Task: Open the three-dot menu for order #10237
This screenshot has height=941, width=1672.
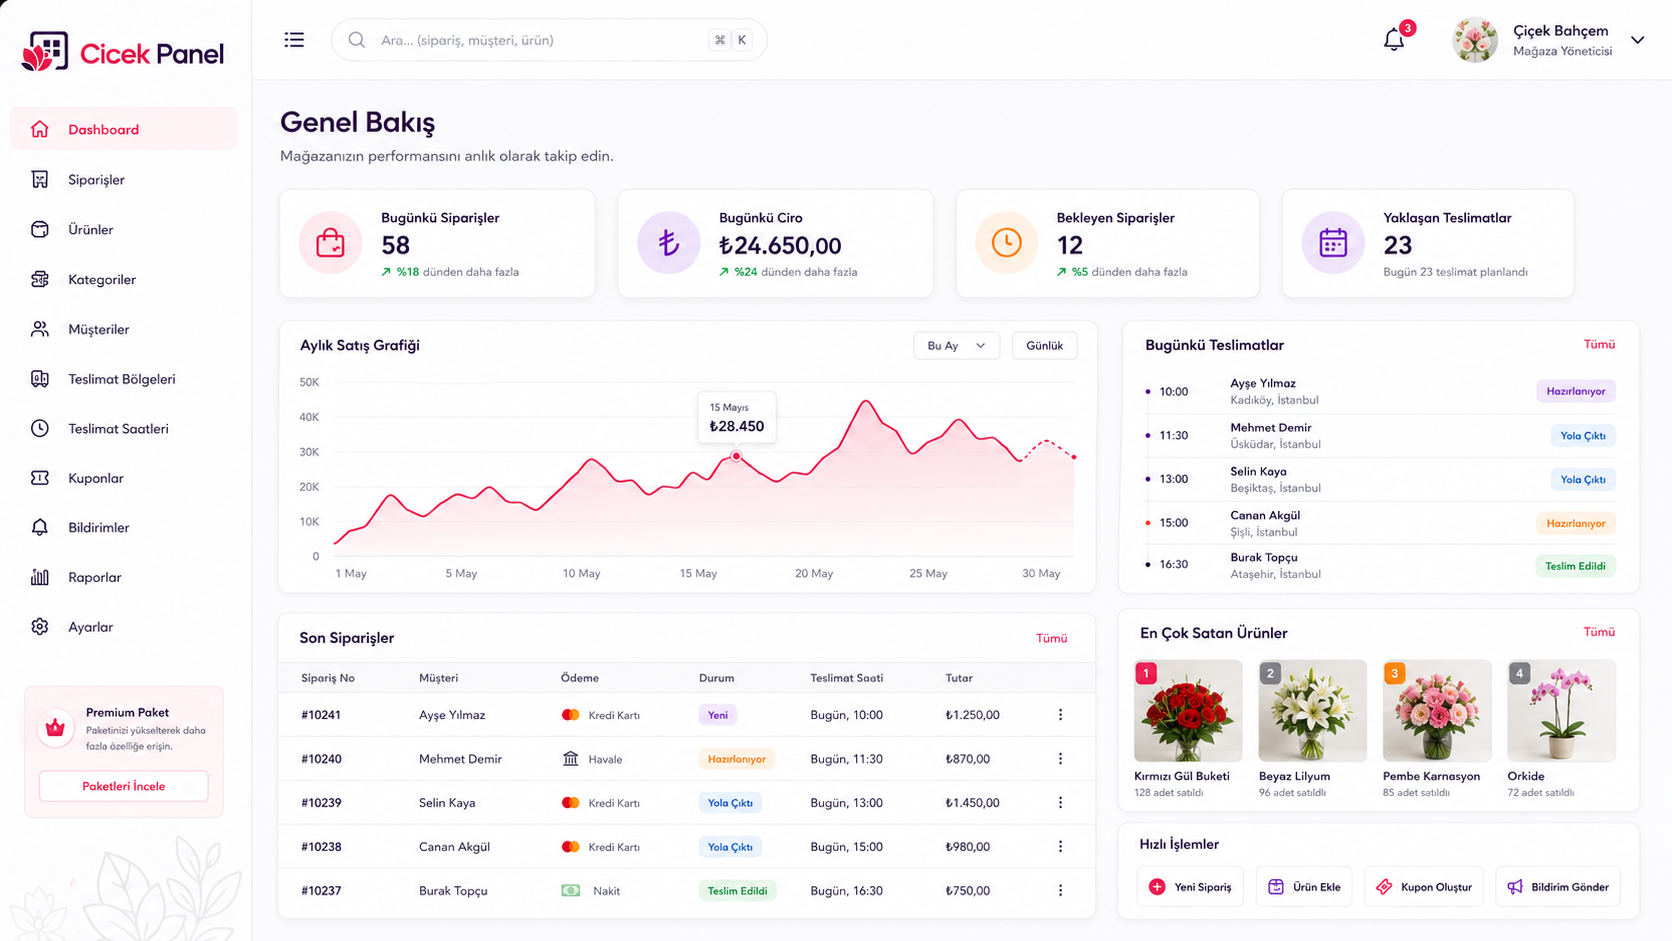Action: point(1060,891)
